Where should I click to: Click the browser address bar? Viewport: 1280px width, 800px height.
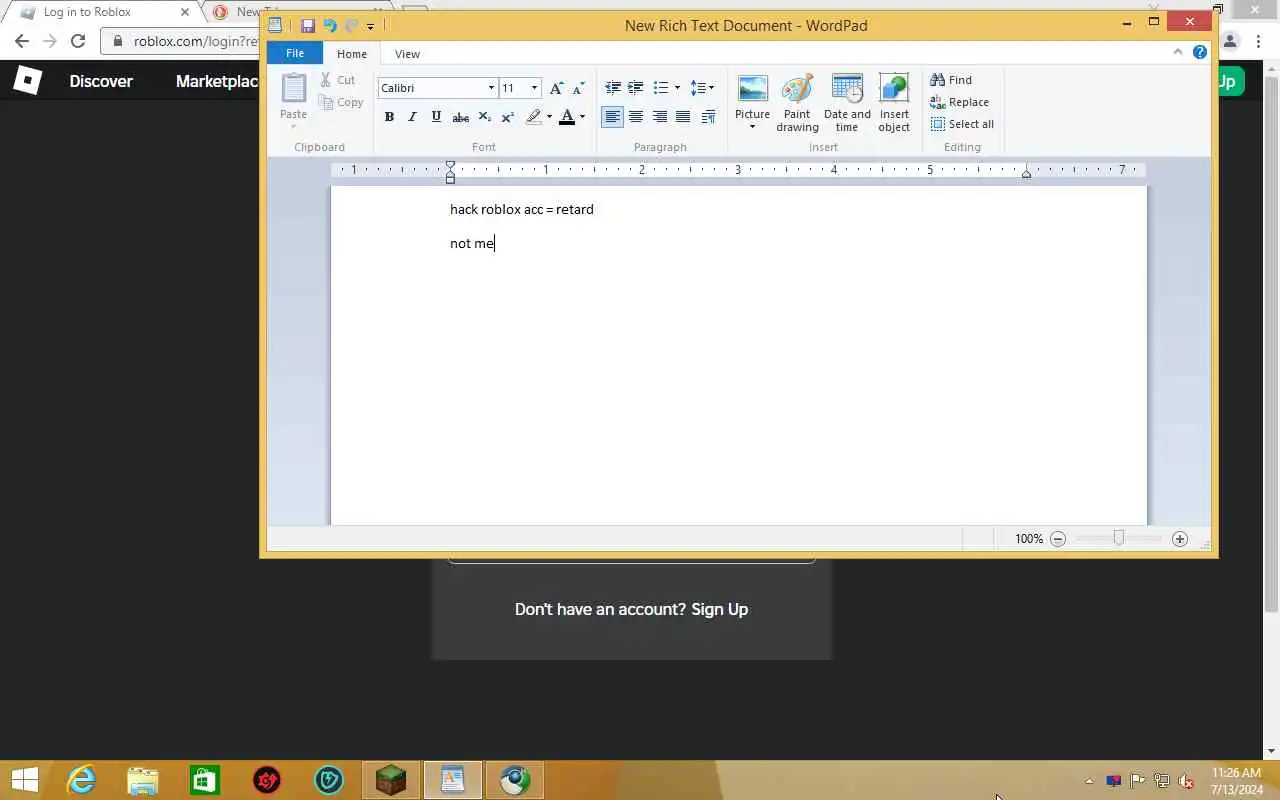pos(180,41)
